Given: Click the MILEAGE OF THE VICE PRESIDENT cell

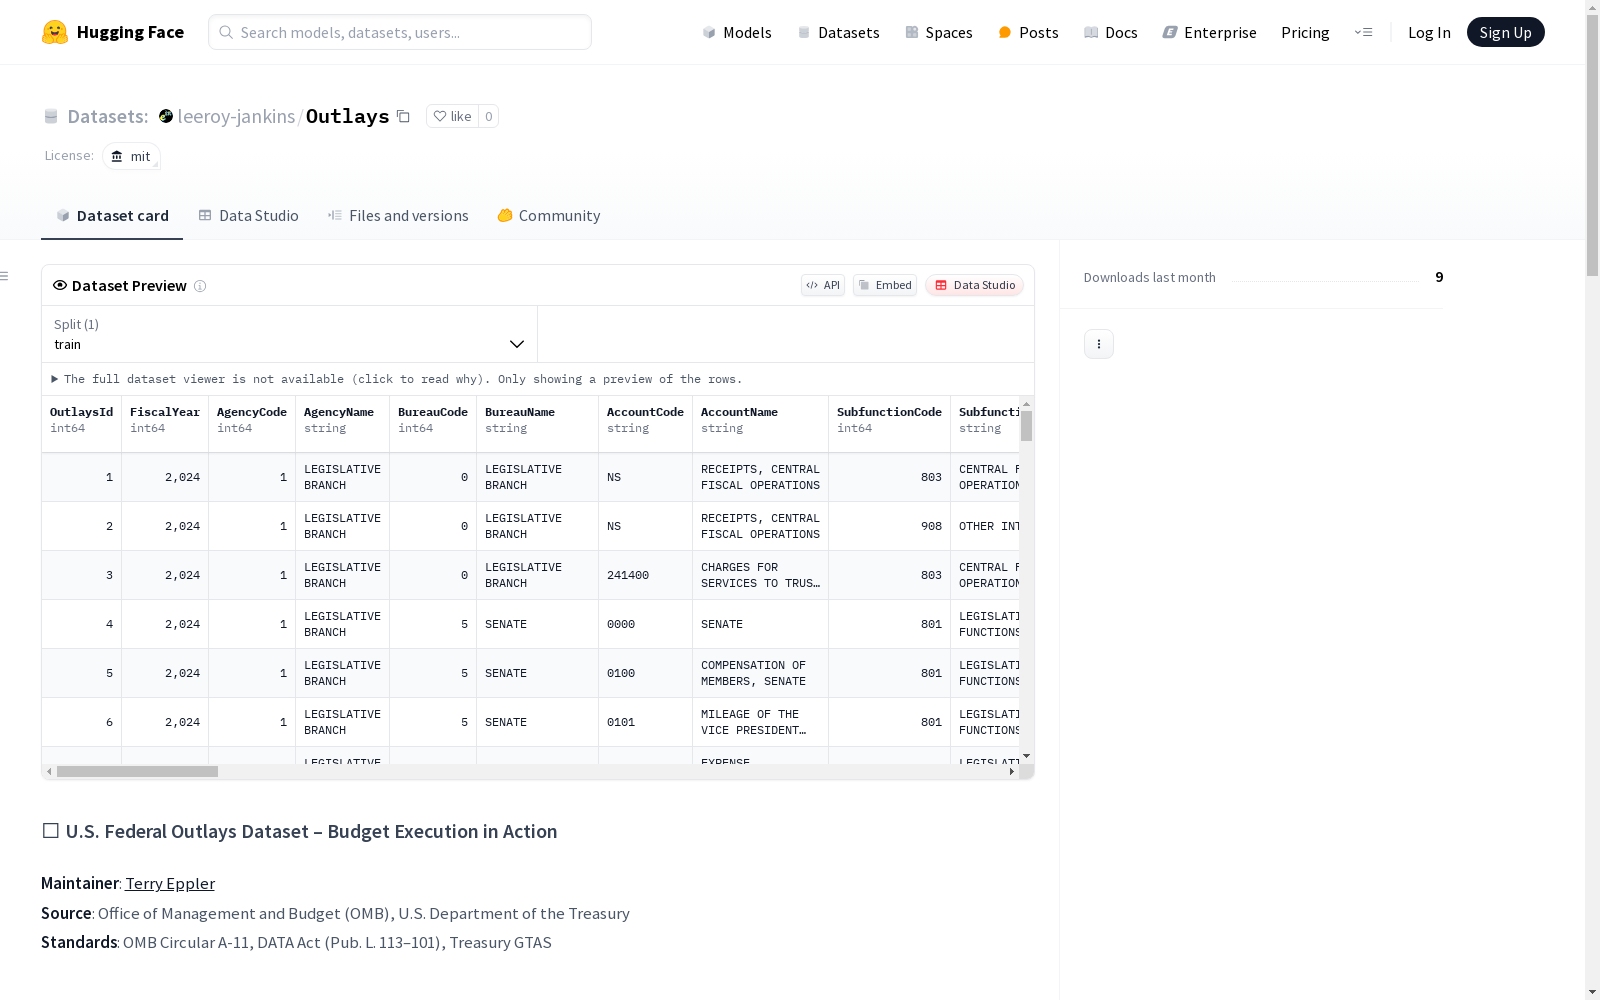Looking at the screenshot, I should [761, 722].
